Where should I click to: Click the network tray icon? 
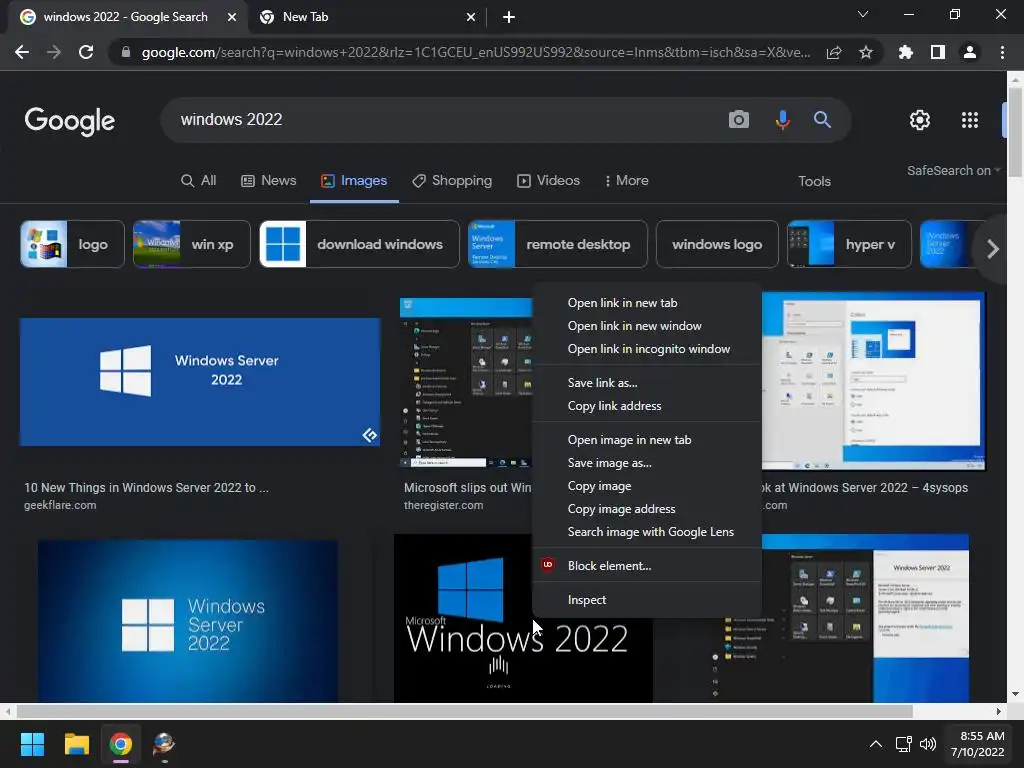903,744
